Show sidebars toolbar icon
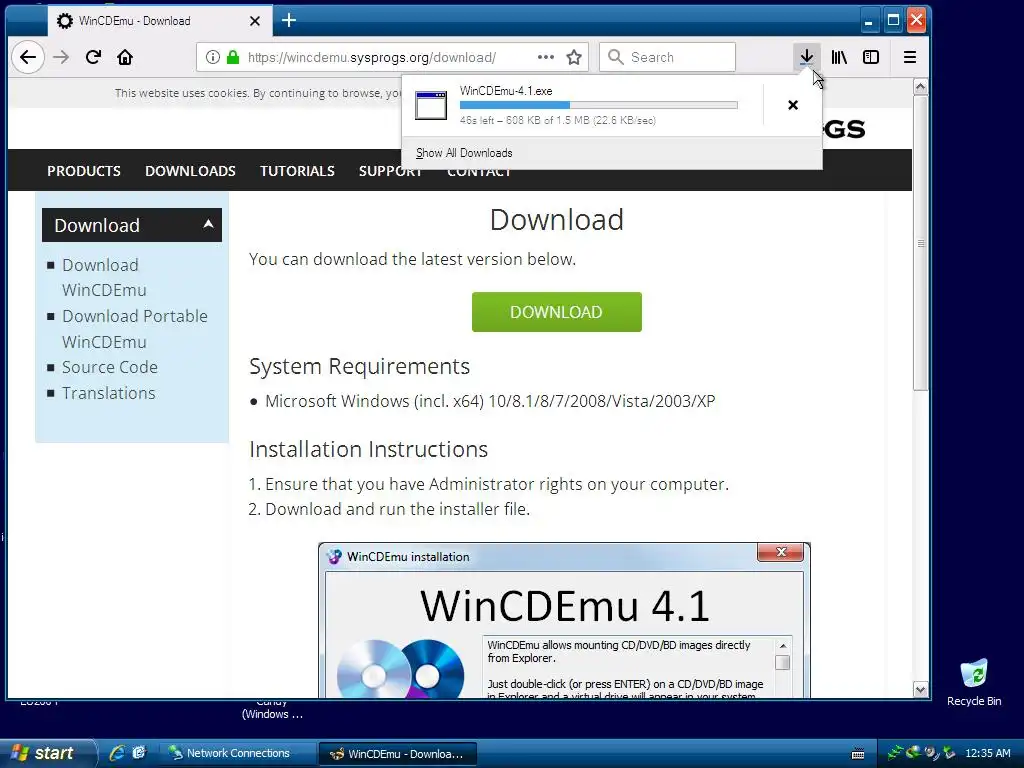This screenshot has height=768, width=1024. point(871,57)
